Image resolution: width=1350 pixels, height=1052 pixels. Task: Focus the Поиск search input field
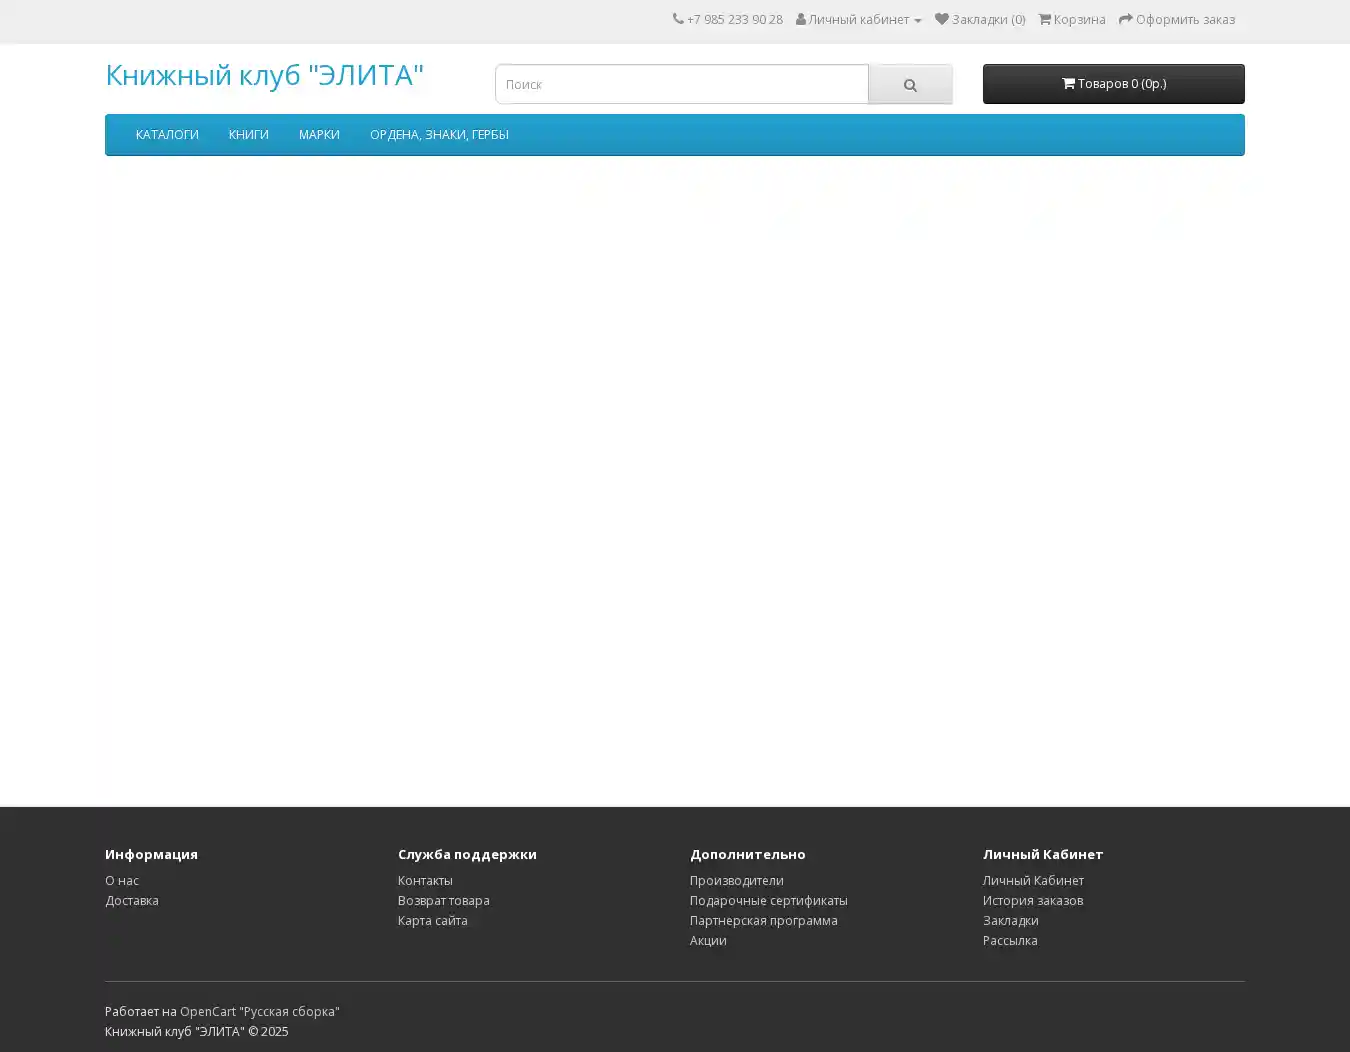682,85
